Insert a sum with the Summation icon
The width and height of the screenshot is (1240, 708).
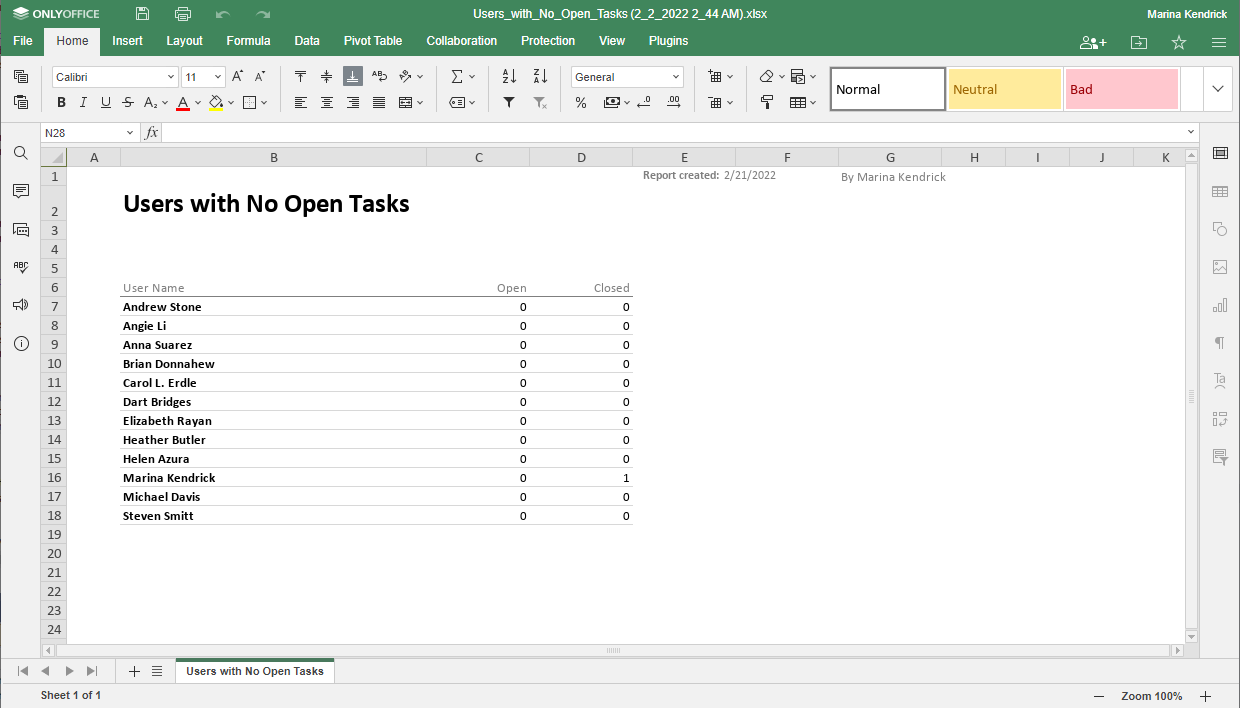click(458, 75)
